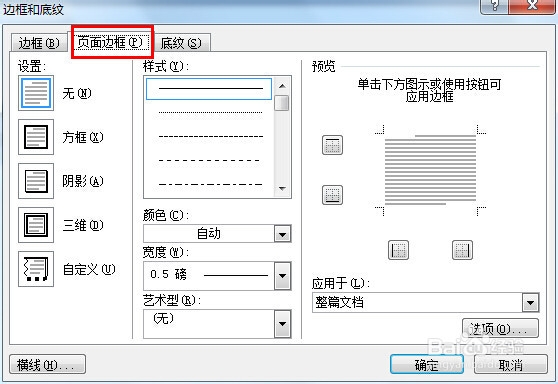Click the 取消 button
This screenshot has height=384, width=558.
511,364
